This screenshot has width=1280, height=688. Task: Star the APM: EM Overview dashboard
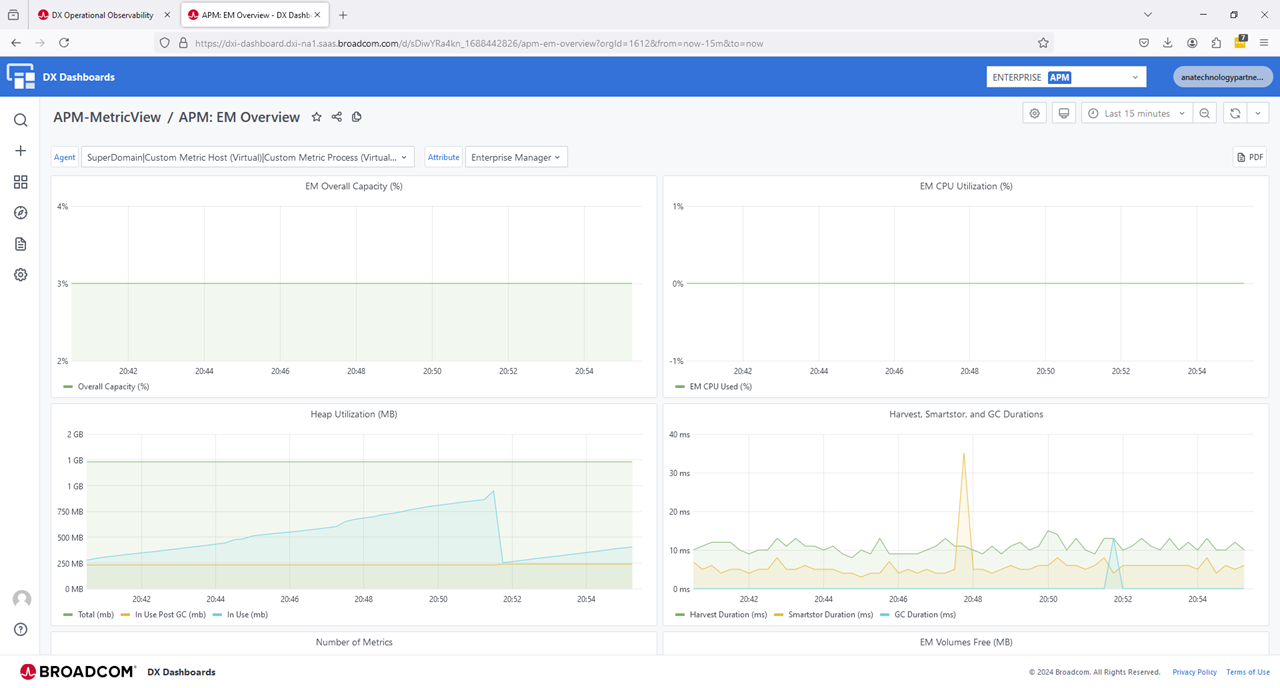coord(317,117)
